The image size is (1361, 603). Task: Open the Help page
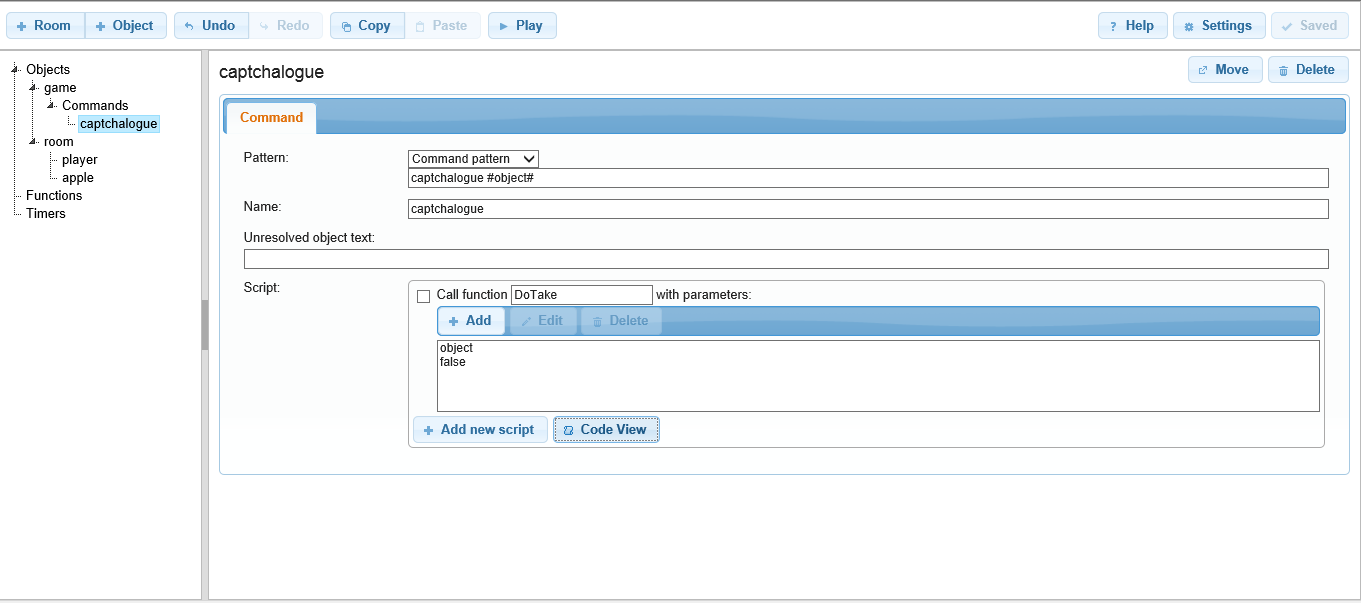pos(1132,26)
